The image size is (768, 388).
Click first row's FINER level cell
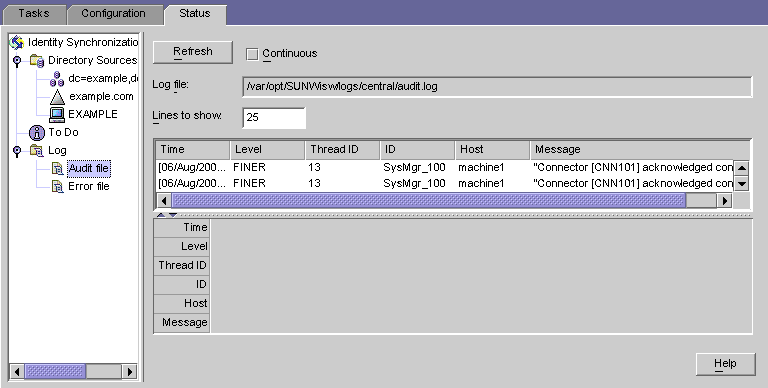(268, 168)
